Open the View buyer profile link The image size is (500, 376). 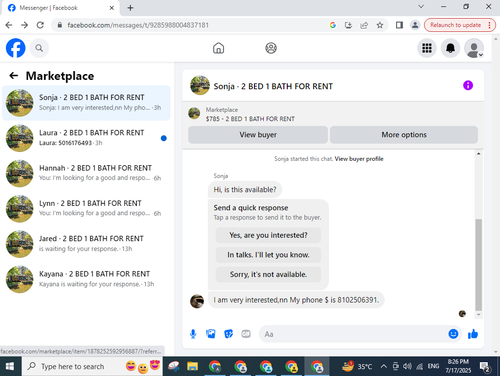[359, 159]
